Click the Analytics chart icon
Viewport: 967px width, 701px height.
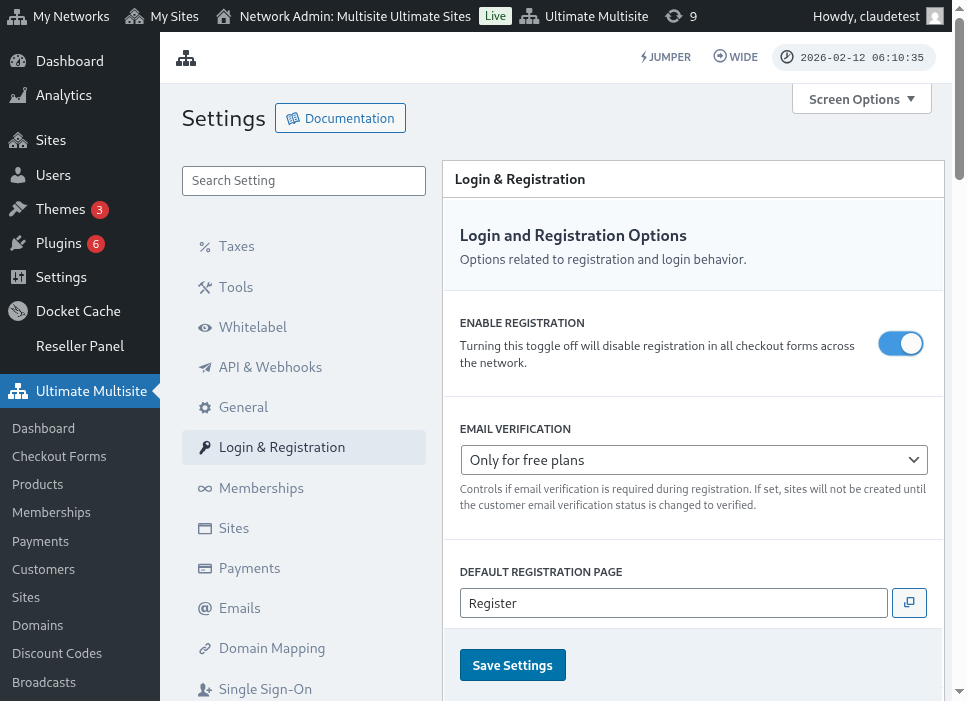click(19, 95)
